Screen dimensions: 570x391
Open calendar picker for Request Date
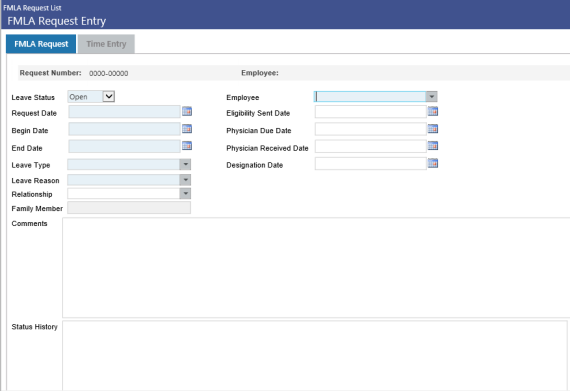point(187,111)
